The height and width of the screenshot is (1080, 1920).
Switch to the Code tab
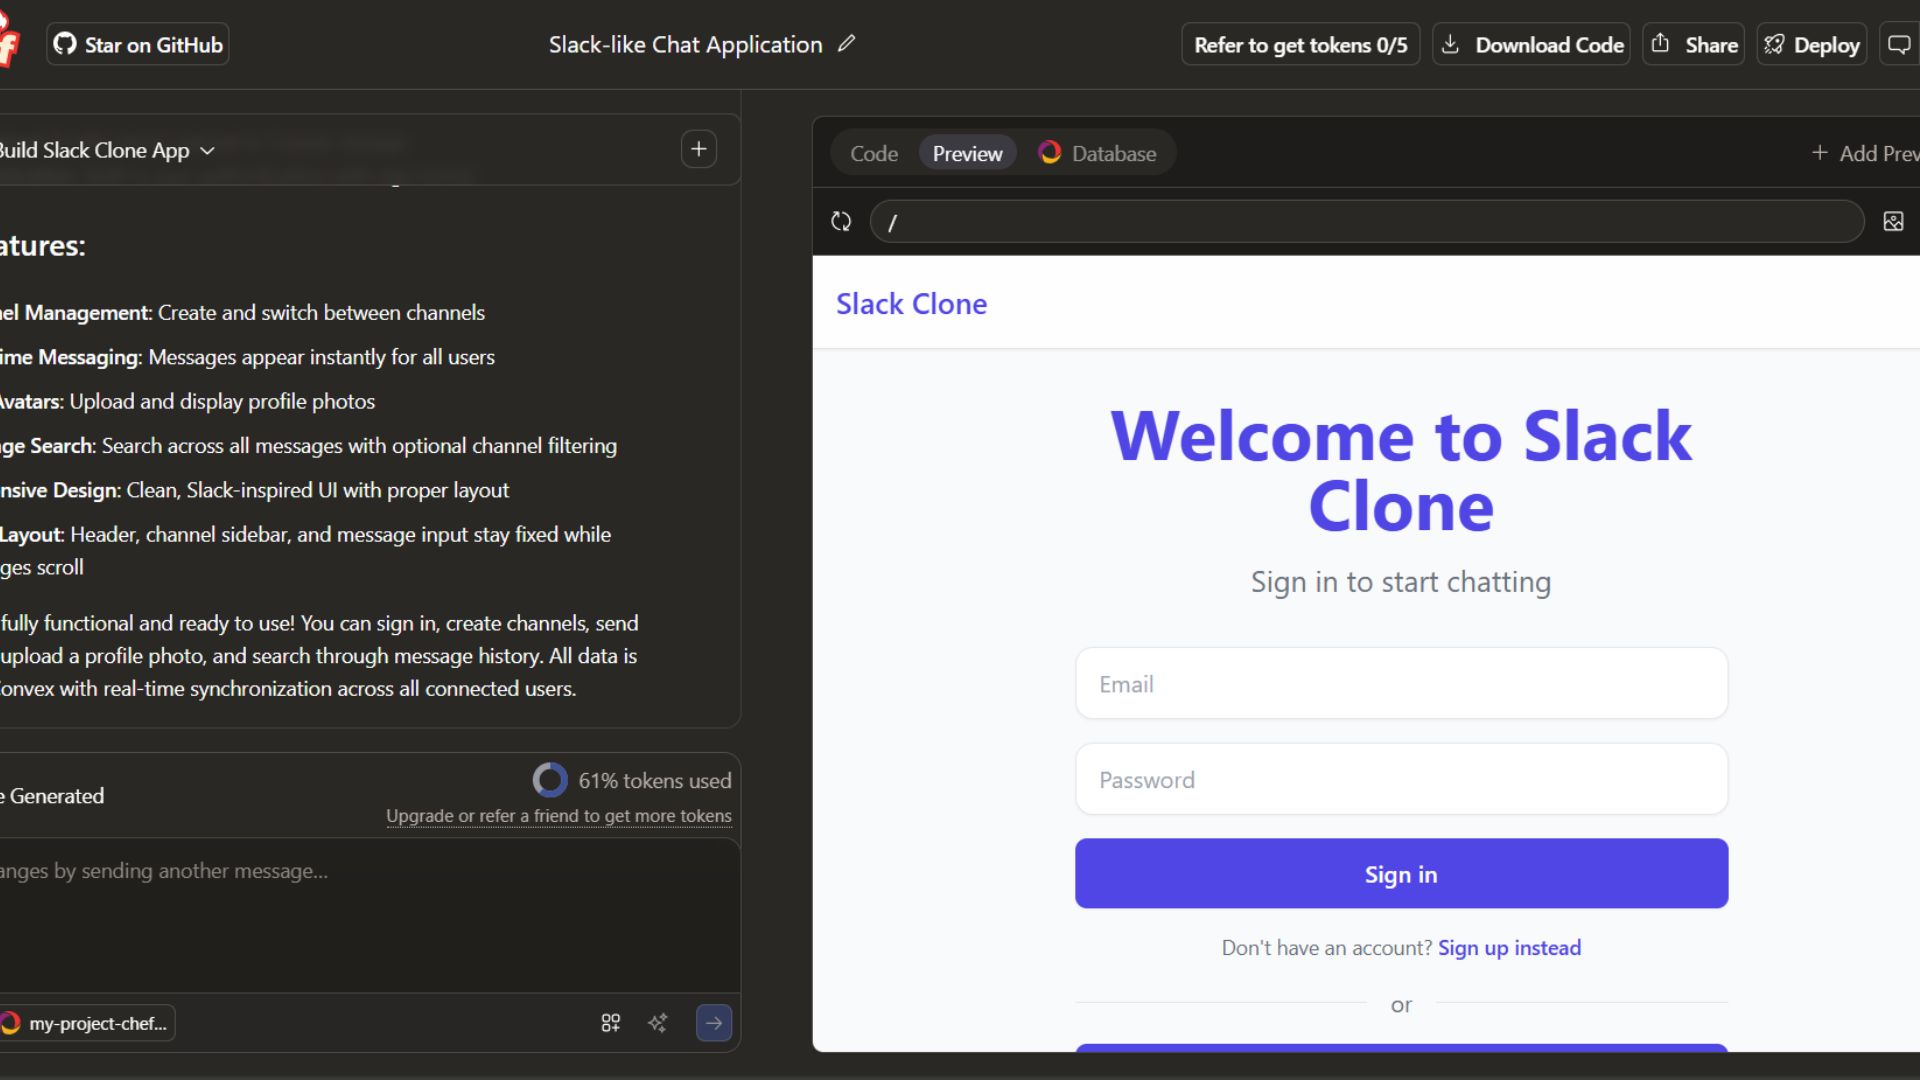point(873,154)
